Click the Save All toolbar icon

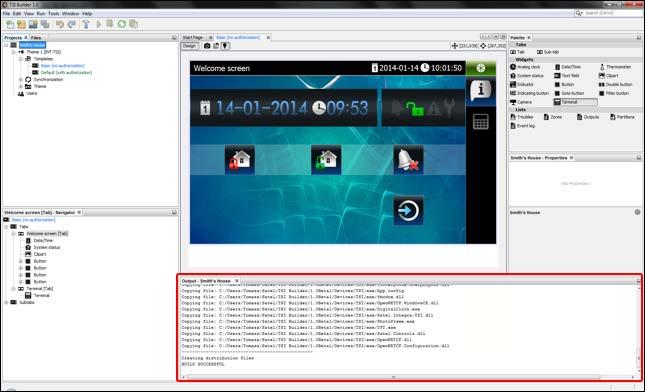click(44, 24)
